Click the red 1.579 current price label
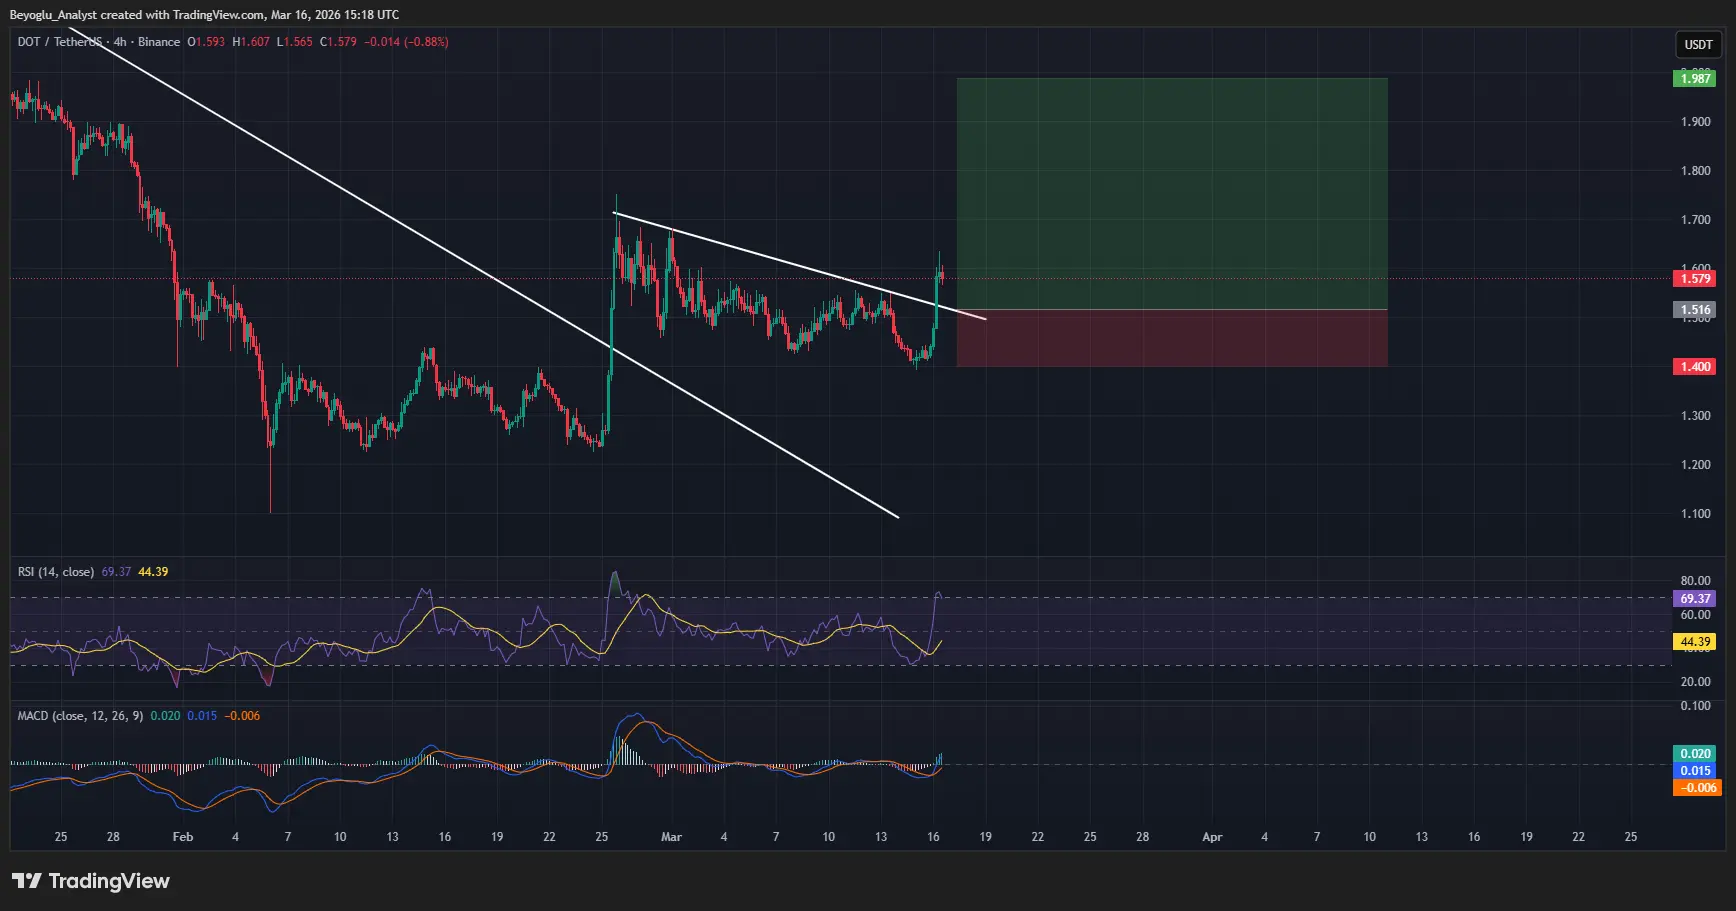The image size is (1736, 911). (x=1695, y=278)
